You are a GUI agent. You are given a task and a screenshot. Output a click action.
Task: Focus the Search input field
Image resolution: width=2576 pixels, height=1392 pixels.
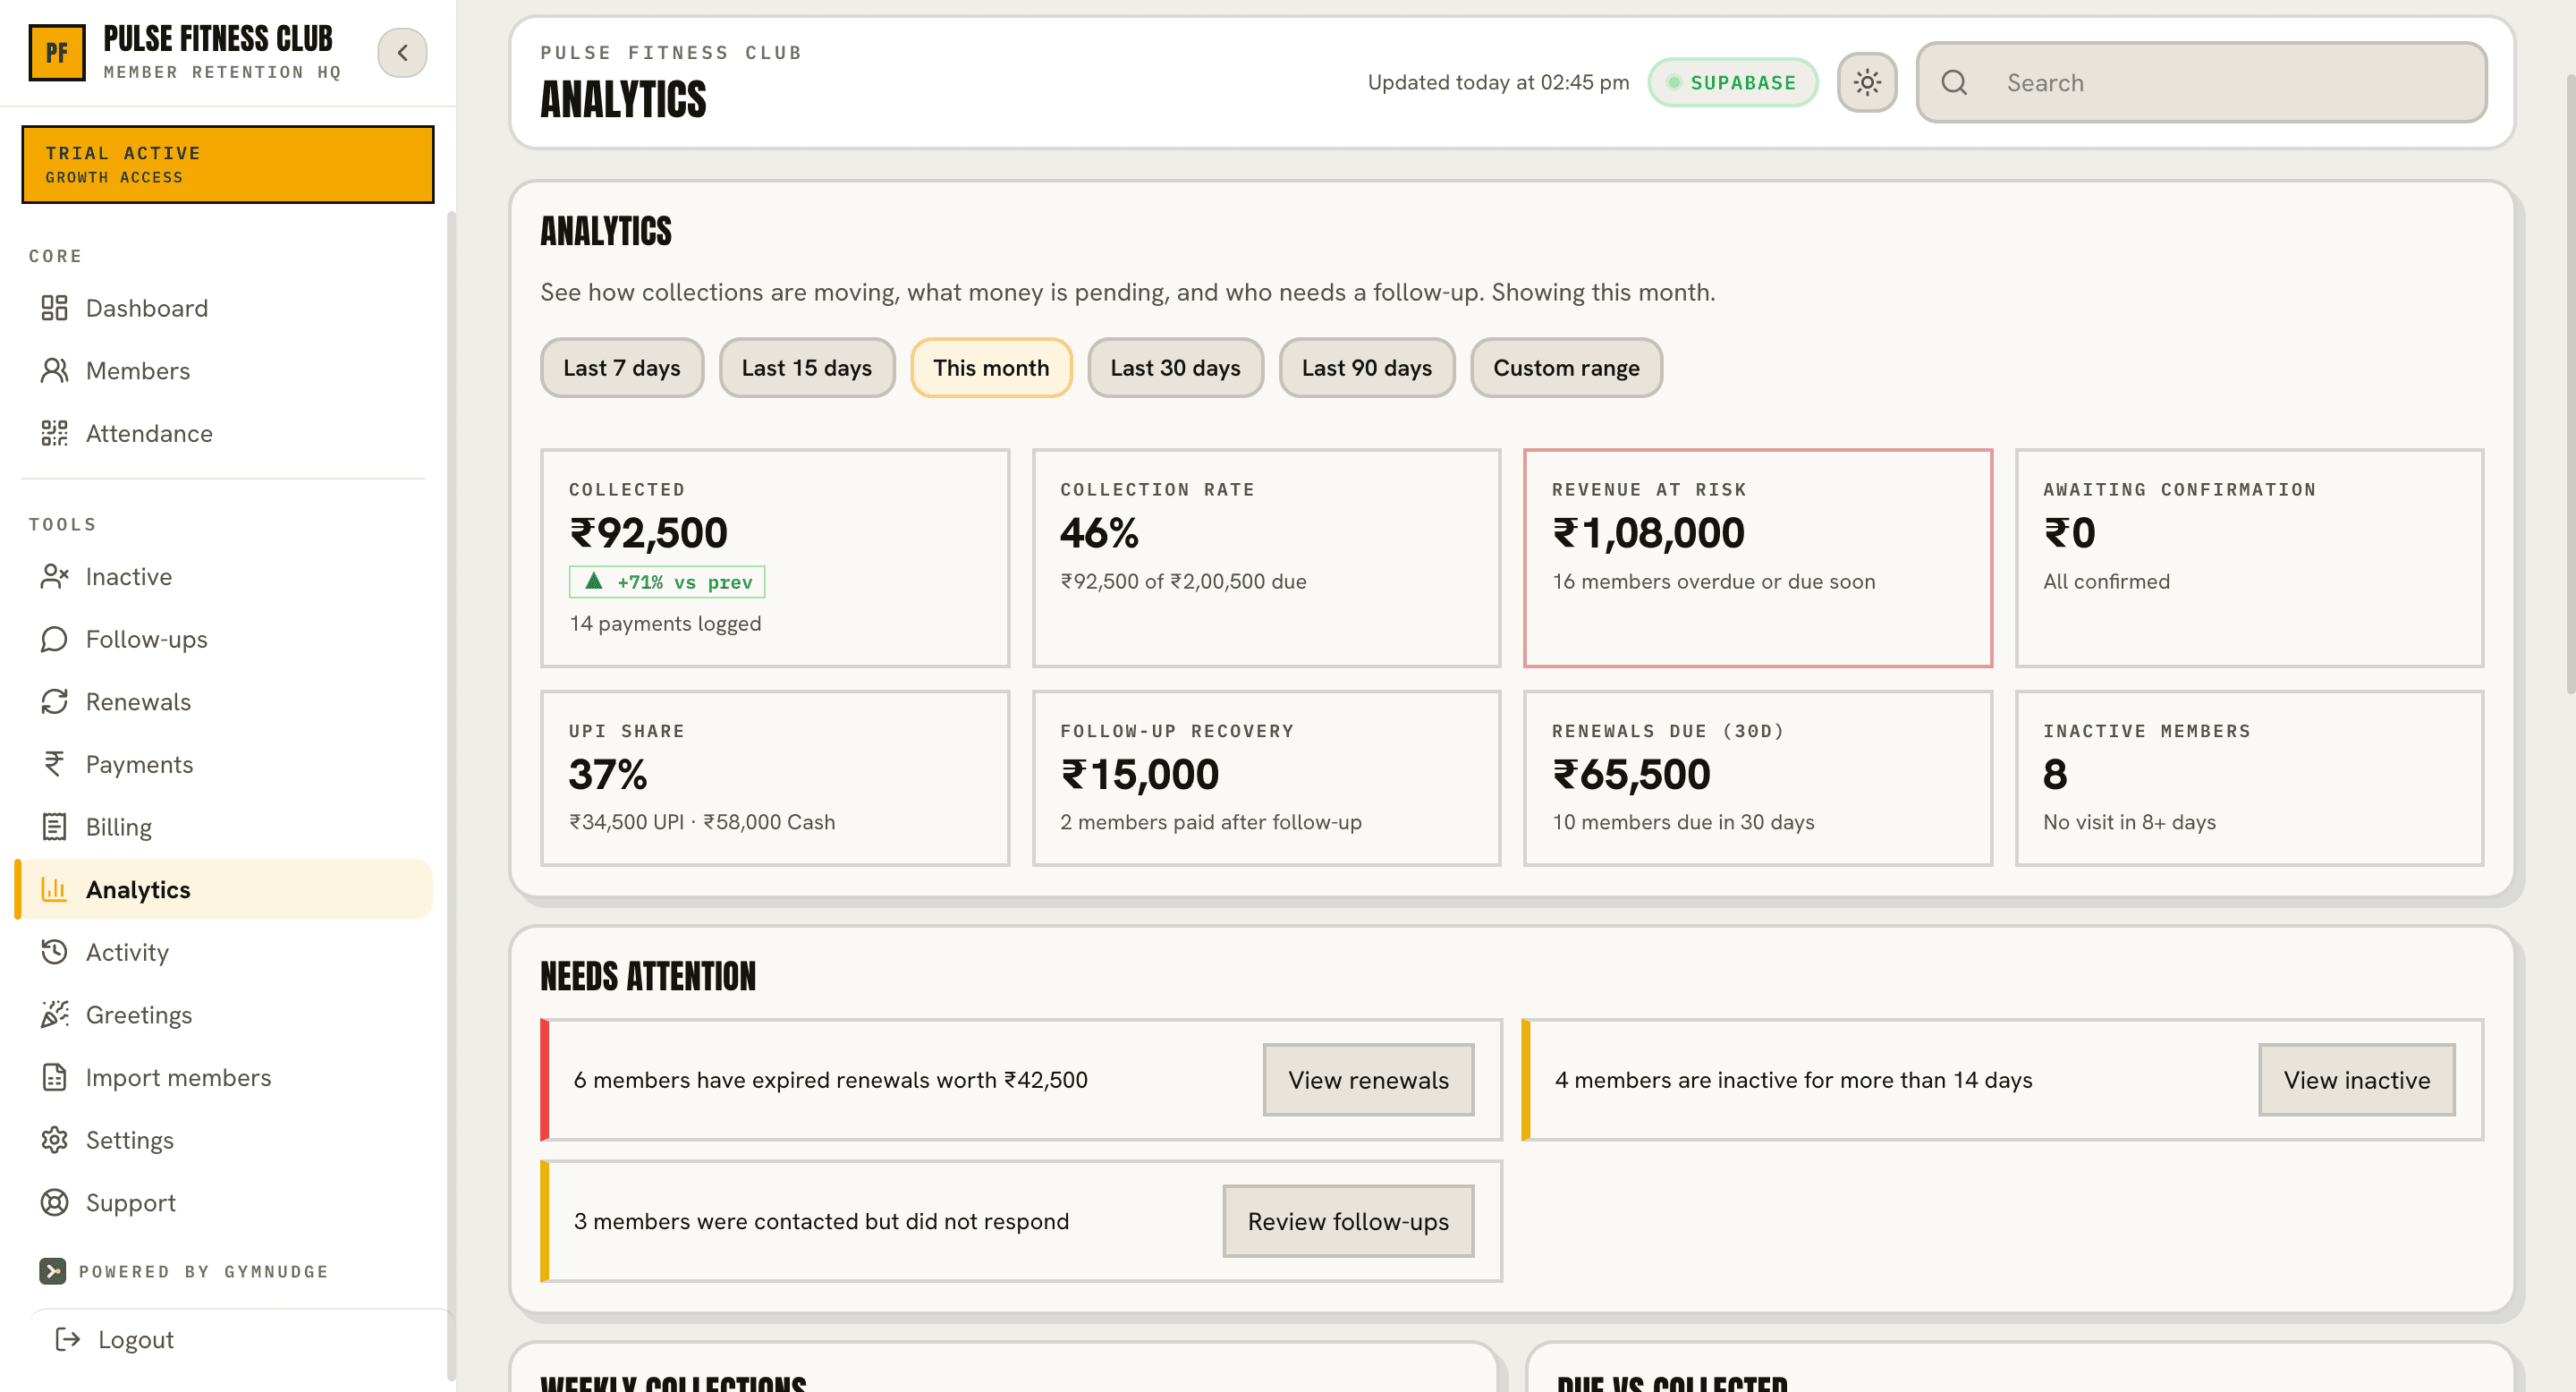tap(2201, 82)
